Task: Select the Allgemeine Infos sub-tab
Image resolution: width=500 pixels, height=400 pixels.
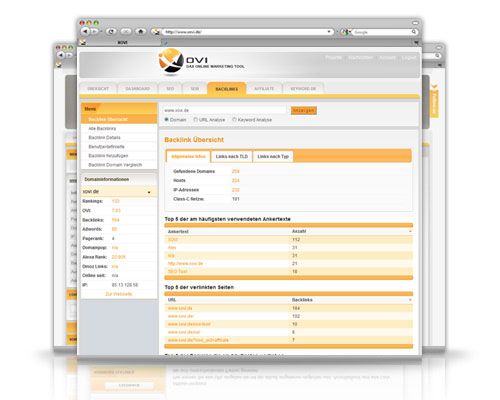Action: pos(188,156)
